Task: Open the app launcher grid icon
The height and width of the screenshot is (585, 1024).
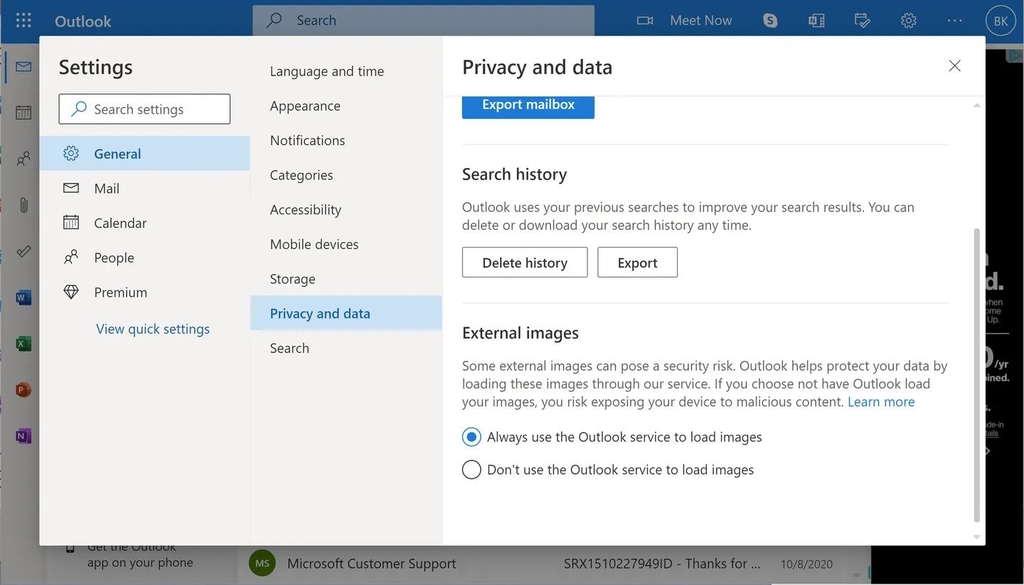Action: tap(24, 20)
